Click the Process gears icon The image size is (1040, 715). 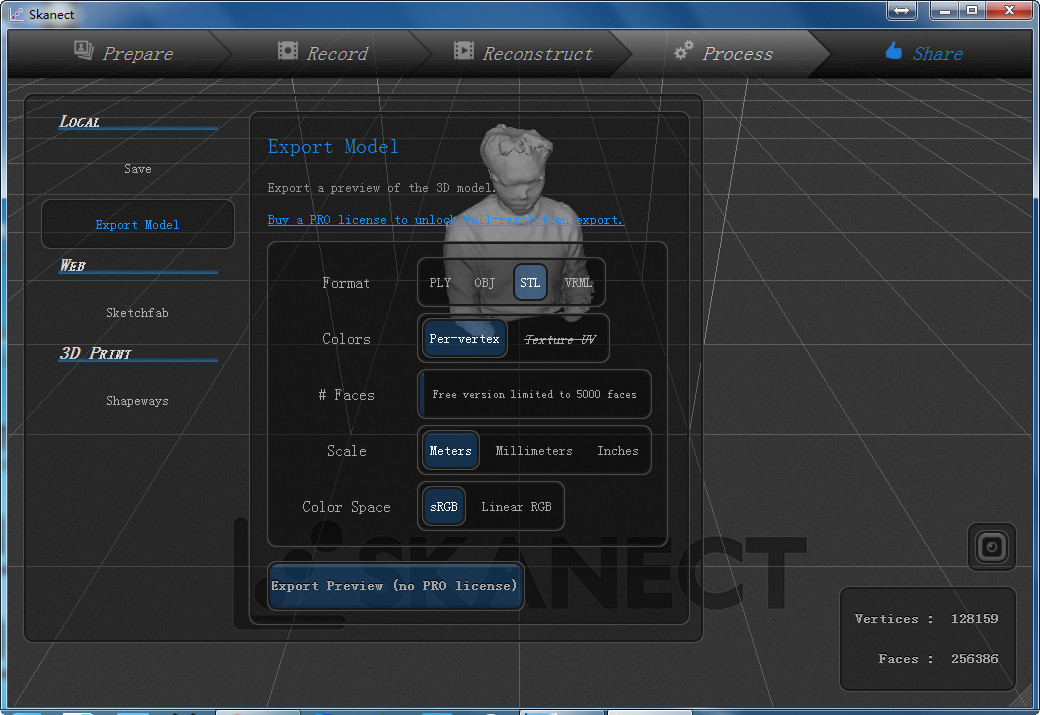coord(683,50)
